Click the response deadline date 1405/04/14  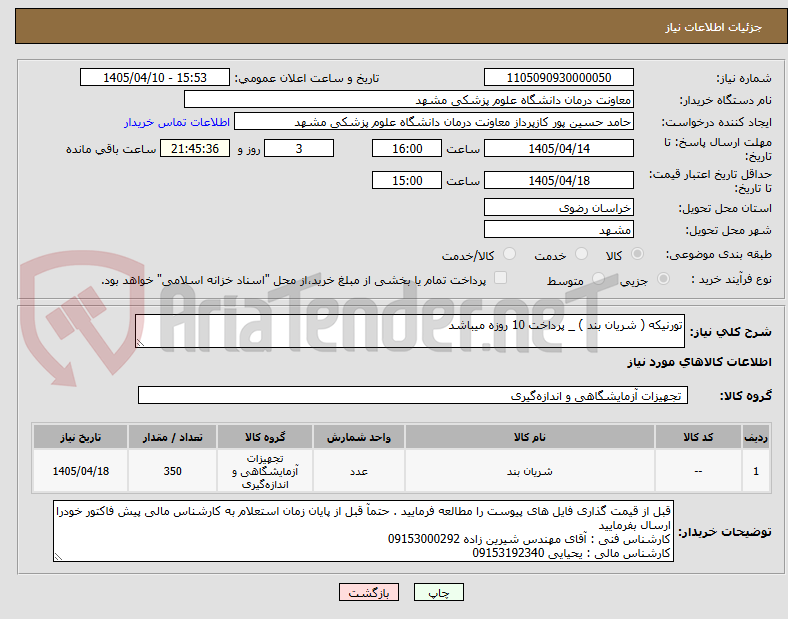[558, 149]
